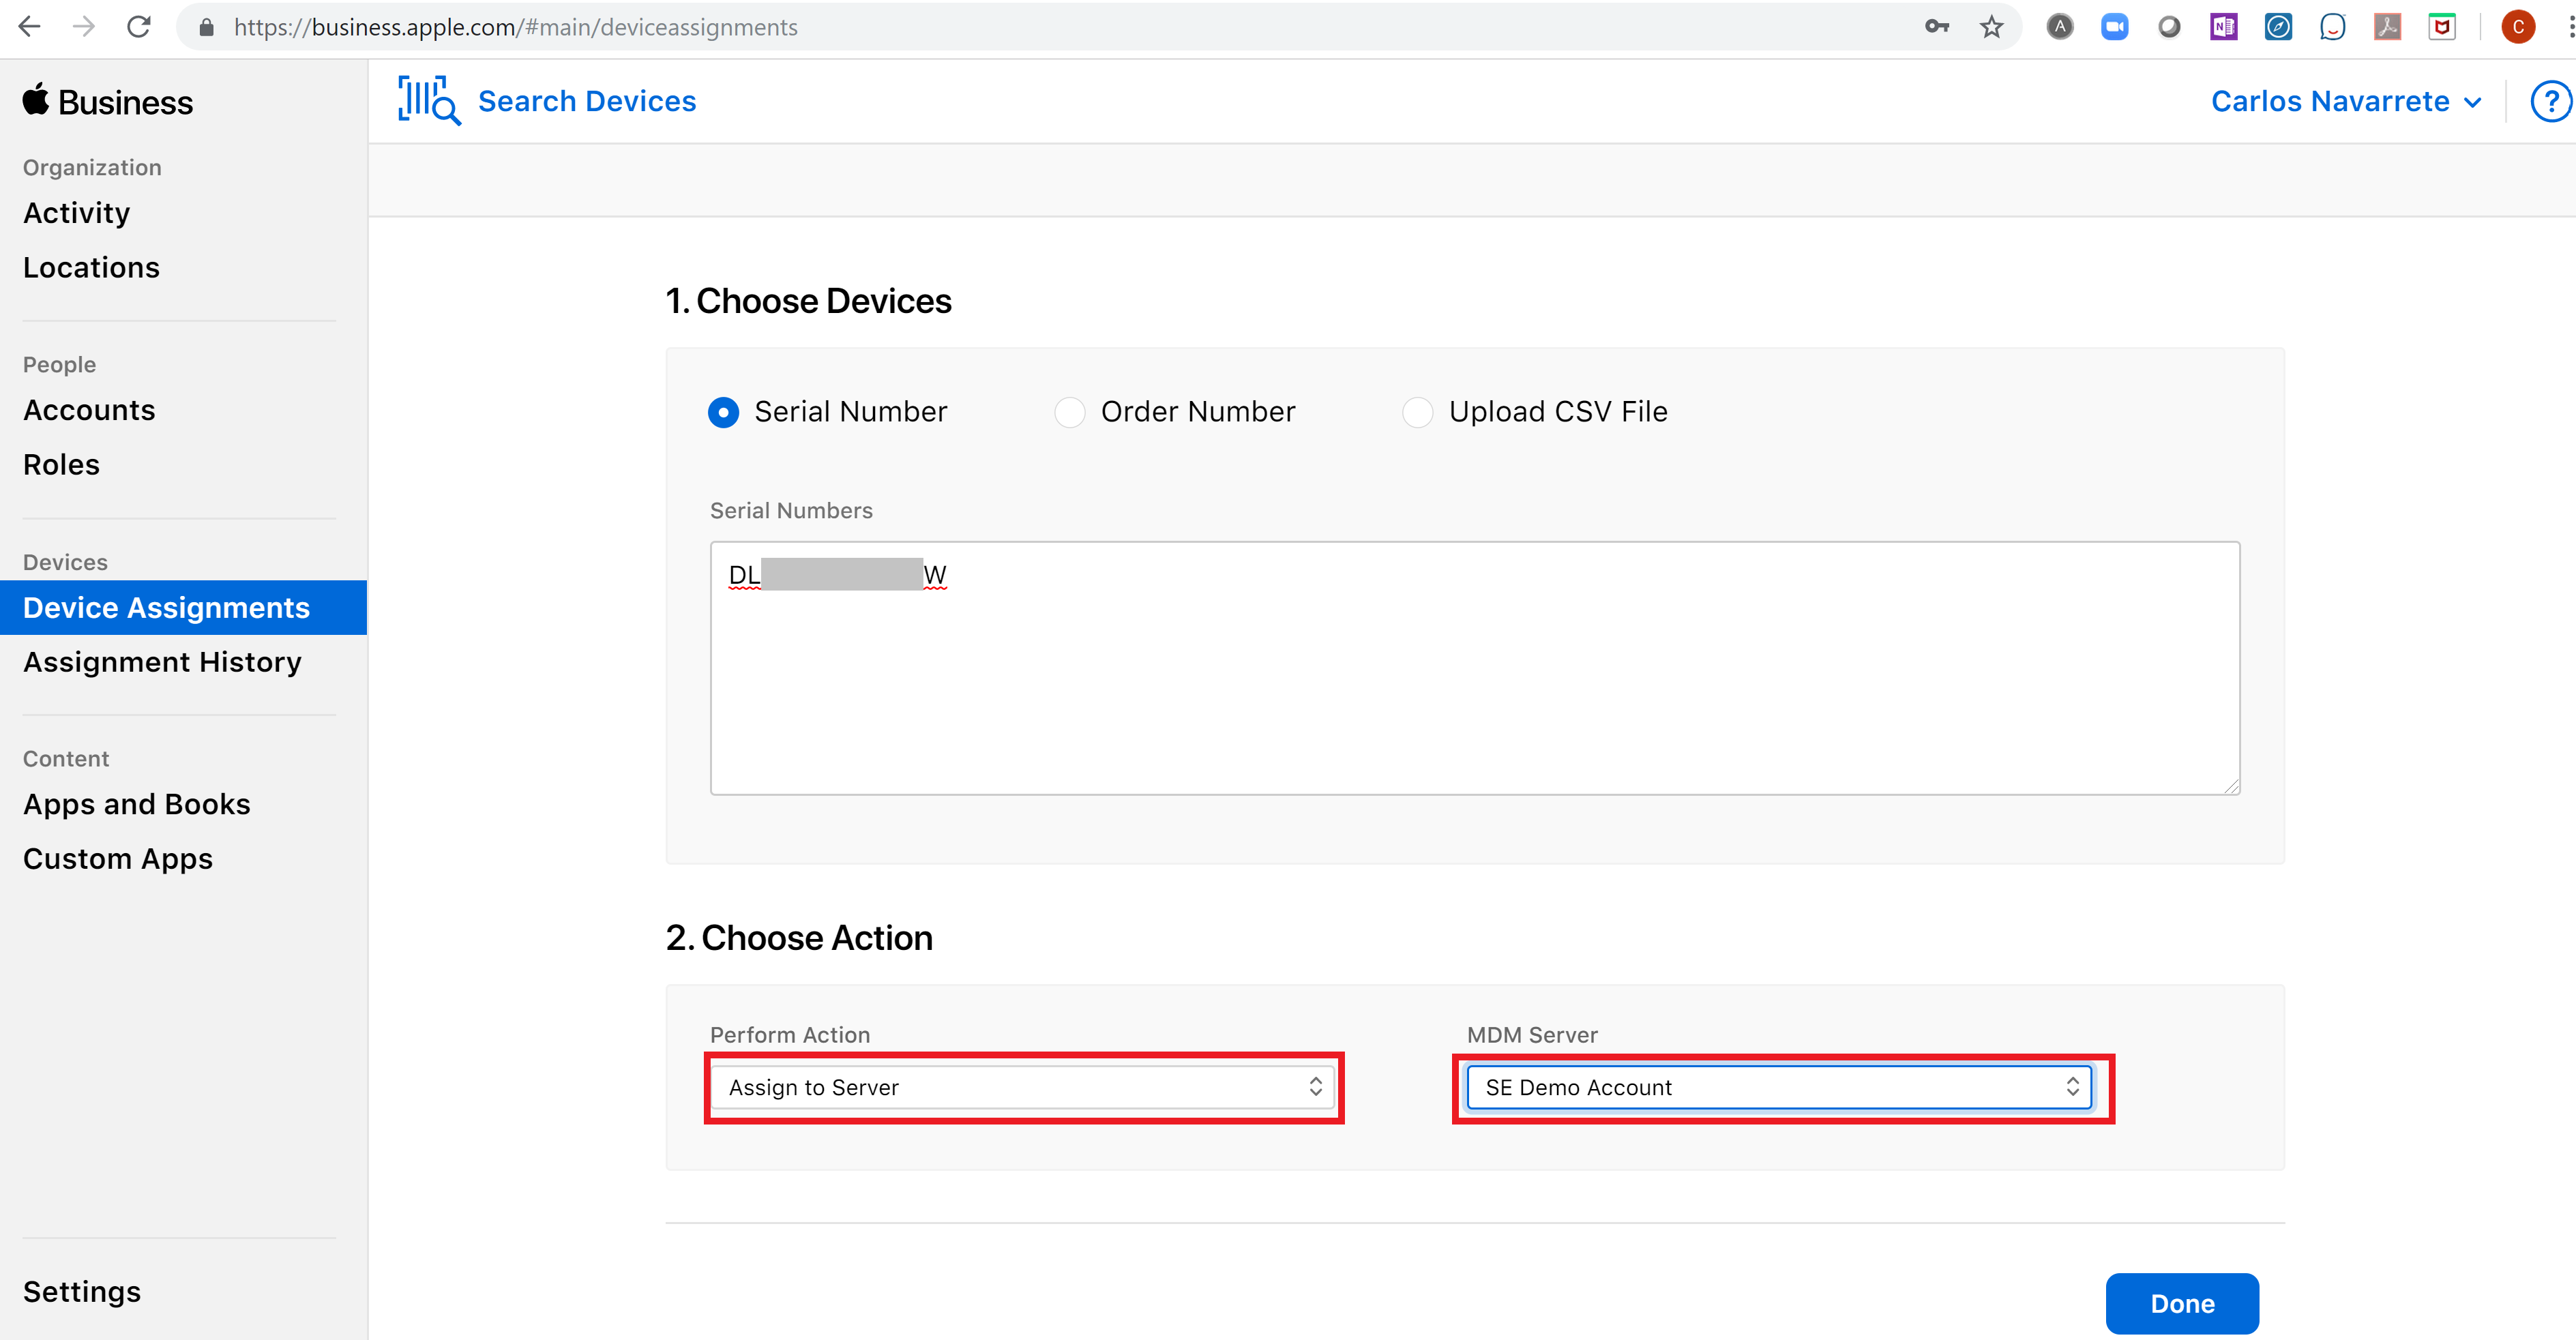Open Settings in the sidebar

point(82,1292)
